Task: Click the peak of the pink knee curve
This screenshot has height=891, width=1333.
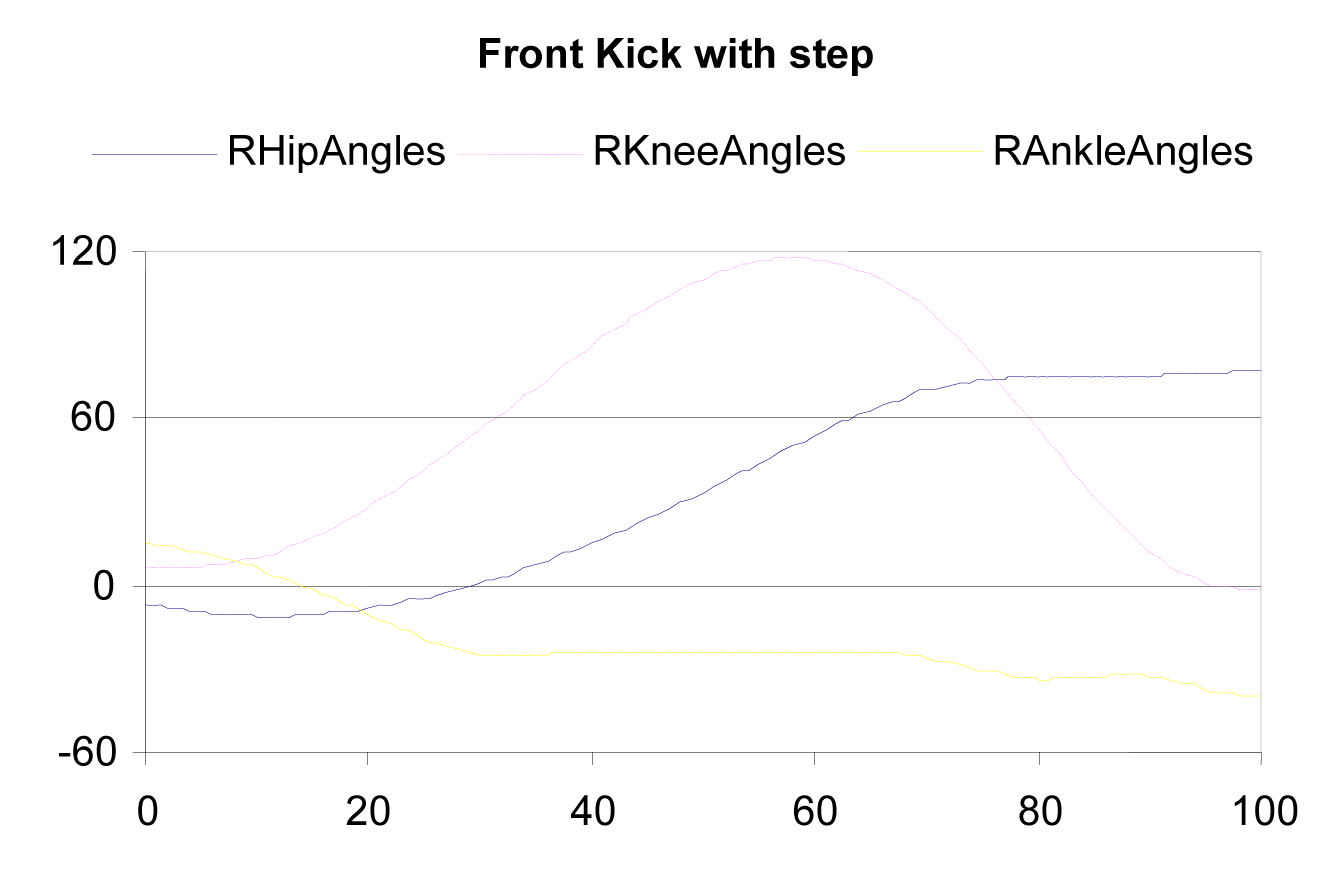Action: (790, 258)
